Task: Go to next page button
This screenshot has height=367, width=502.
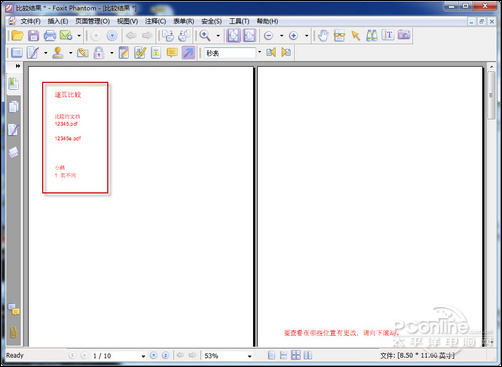Action: (154, 355)
